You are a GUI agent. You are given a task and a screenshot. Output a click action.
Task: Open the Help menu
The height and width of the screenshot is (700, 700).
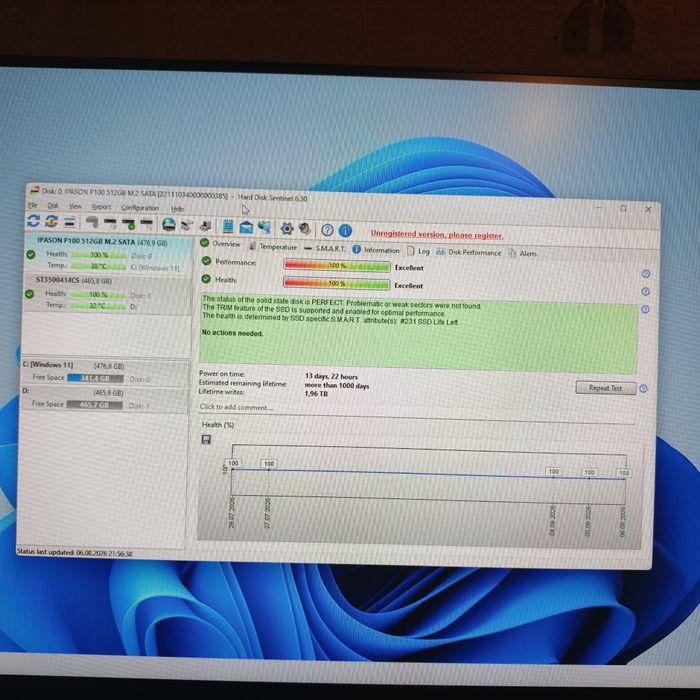click(x=177, y=208)
